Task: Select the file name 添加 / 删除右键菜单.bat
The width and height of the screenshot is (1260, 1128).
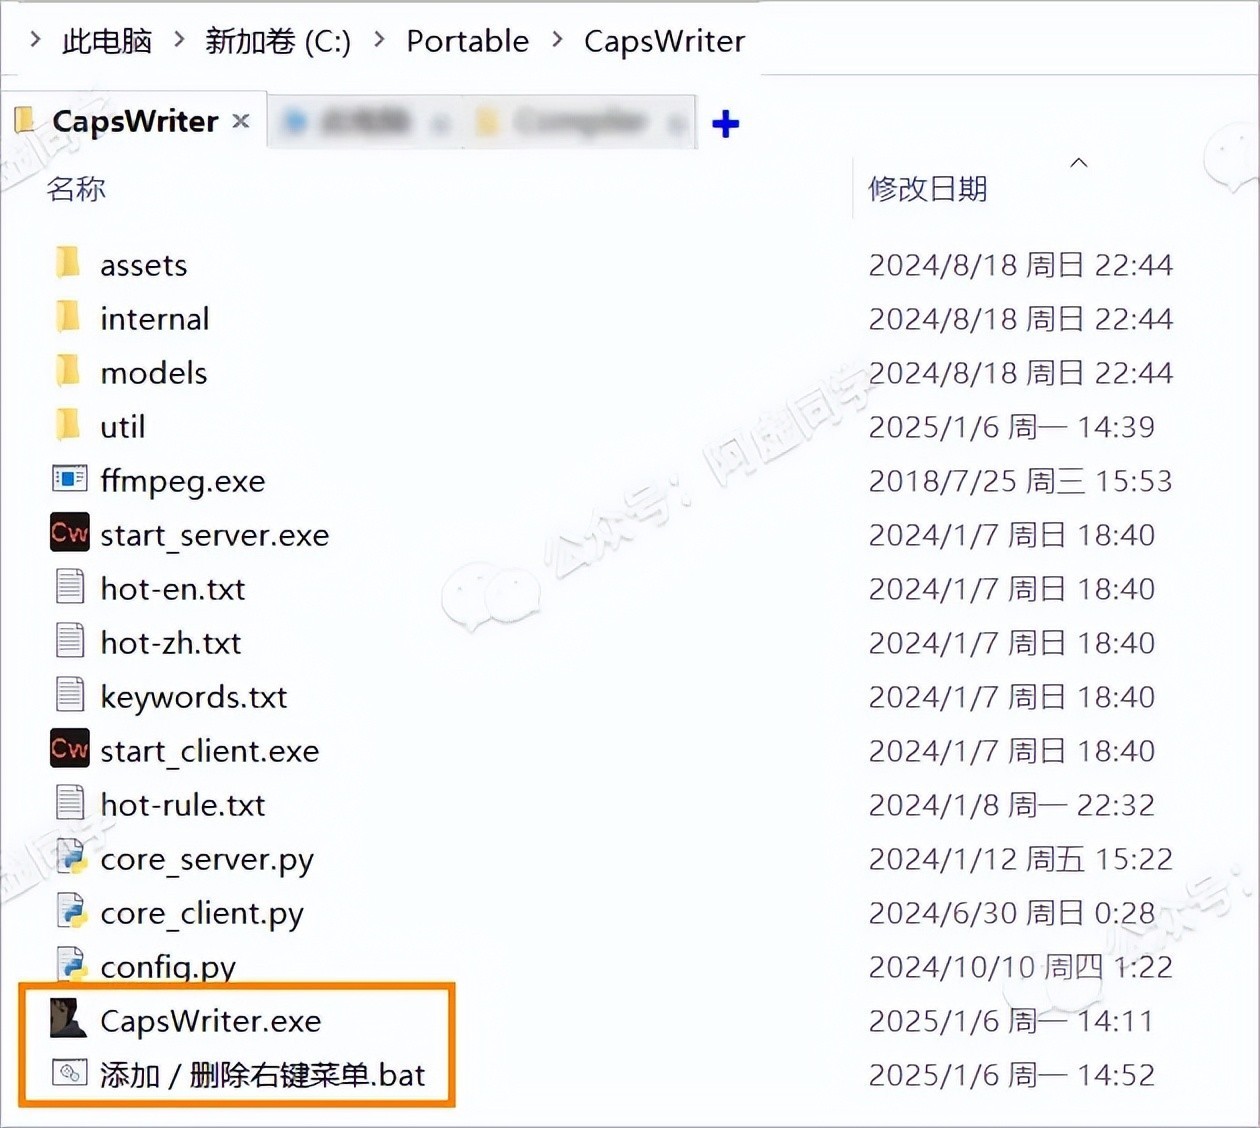Action: [x=263, y=1075]
